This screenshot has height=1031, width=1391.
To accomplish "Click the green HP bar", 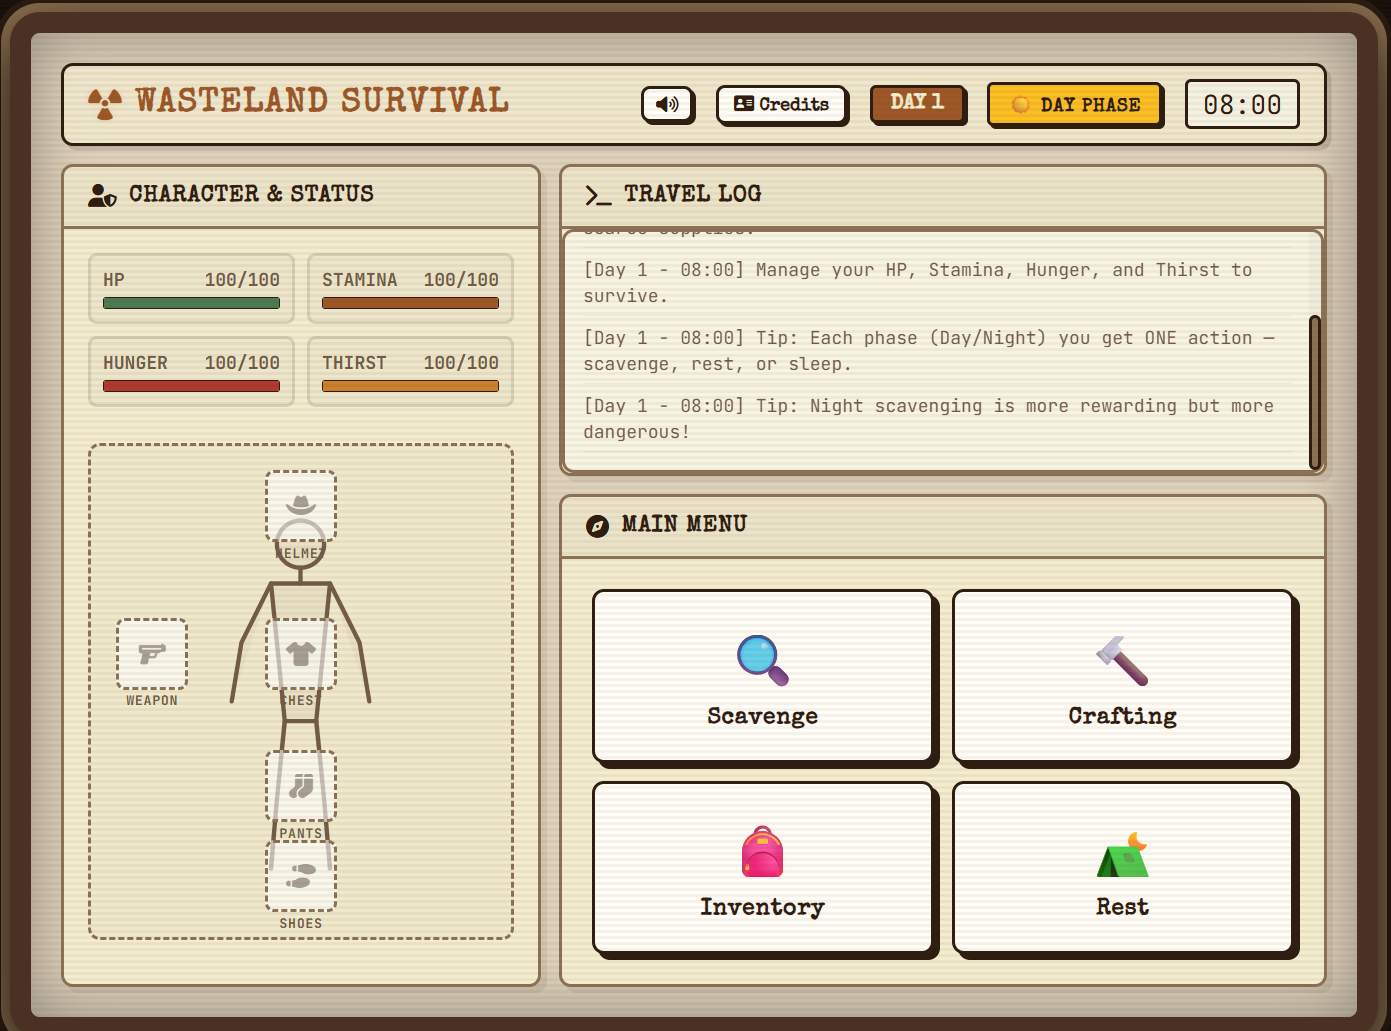I will (191, 303).
